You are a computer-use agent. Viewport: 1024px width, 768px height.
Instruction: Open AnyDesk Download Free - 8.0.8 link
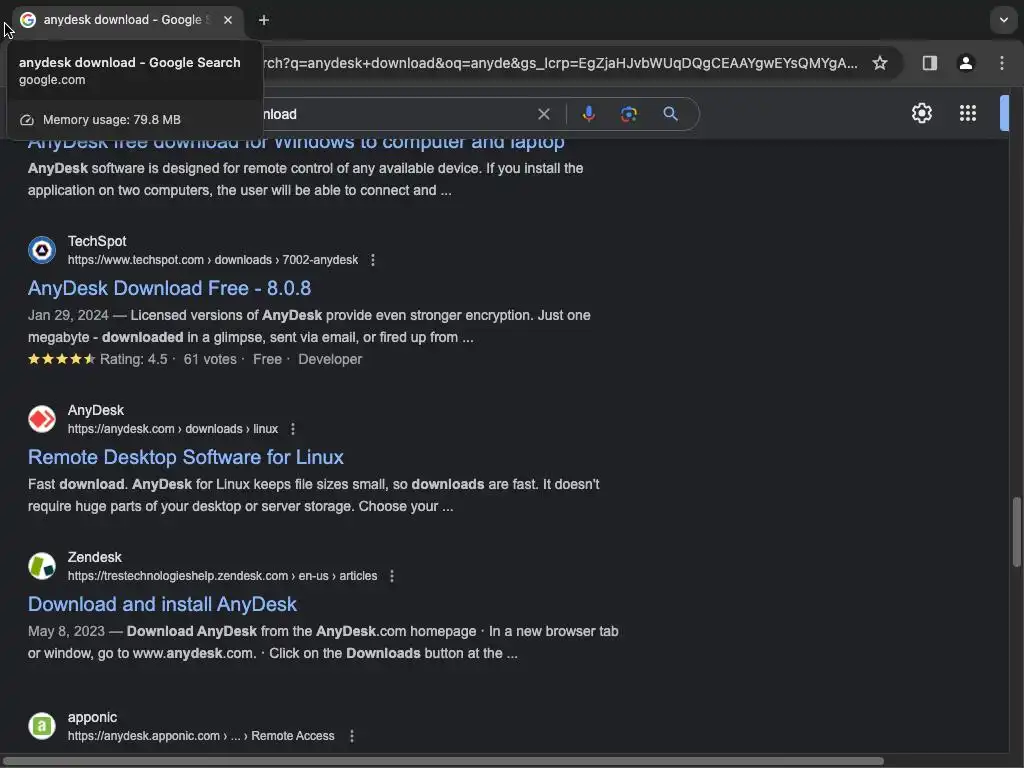(169, 288)
